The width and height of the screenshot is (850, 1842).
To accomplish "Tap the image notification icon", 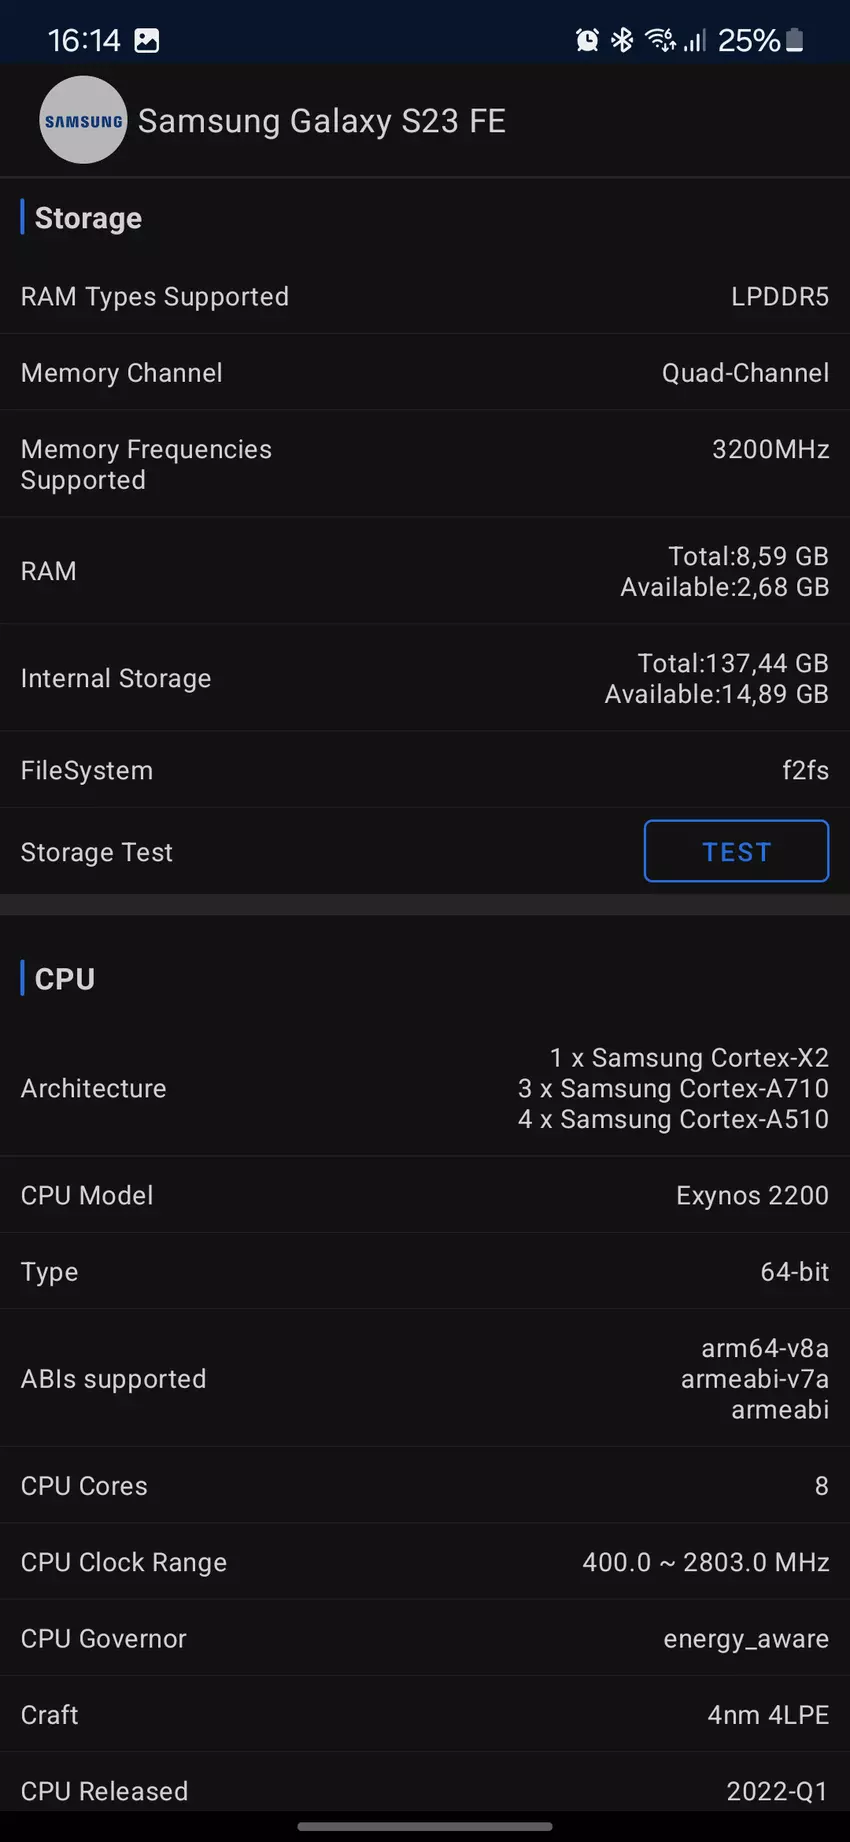I will click(147, 41).
